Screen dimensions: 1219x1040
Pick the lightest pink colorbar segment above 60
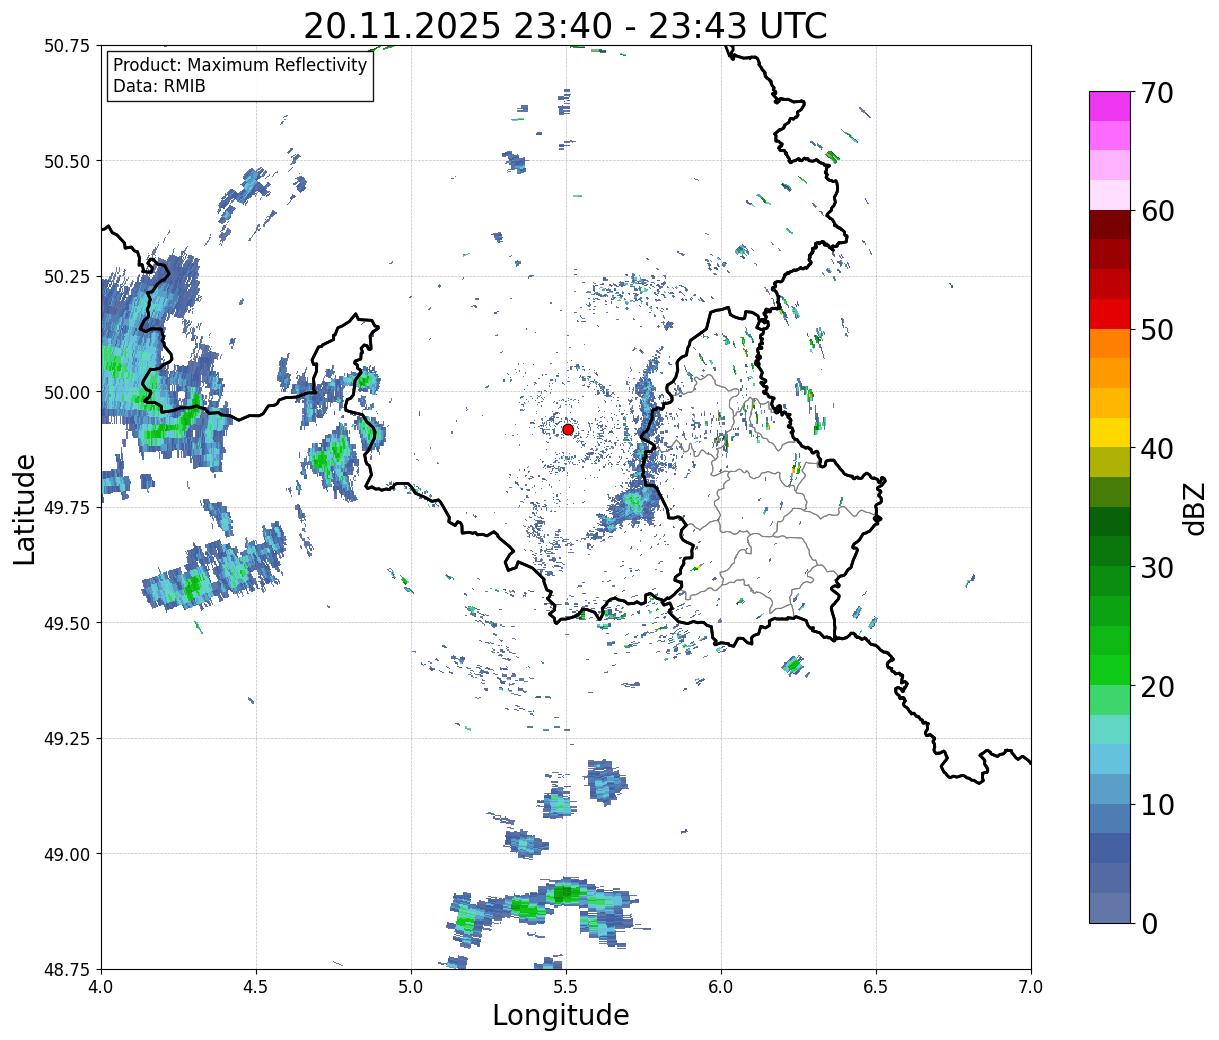pyautogui.click(x=1109, y=195)
